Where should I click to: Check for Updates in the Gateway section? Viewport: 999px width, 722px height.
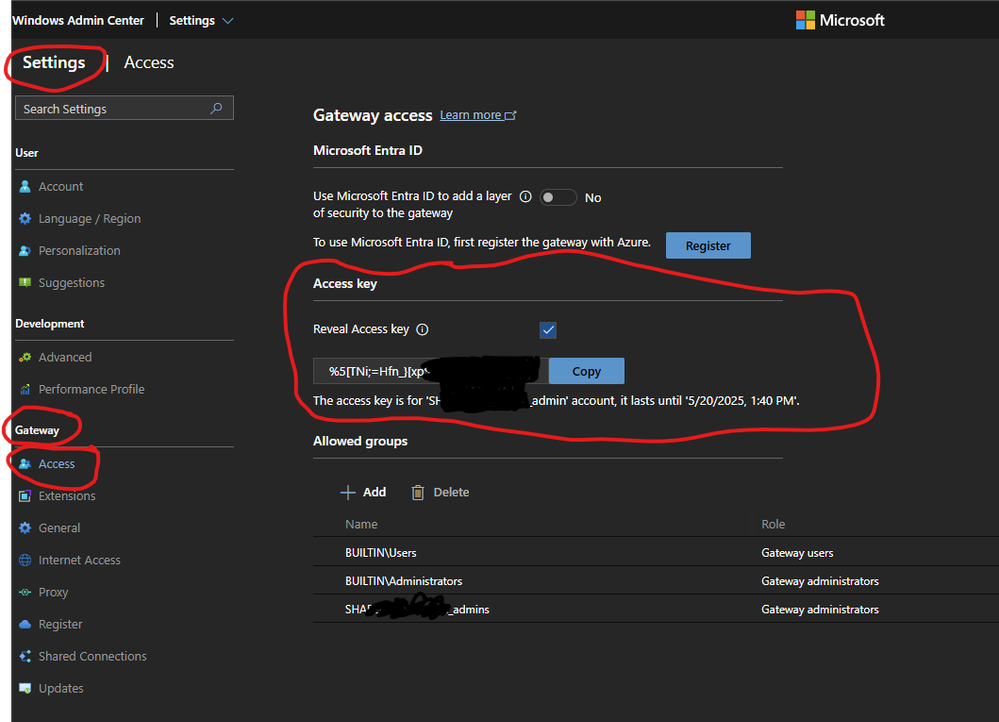click(60, 687)
